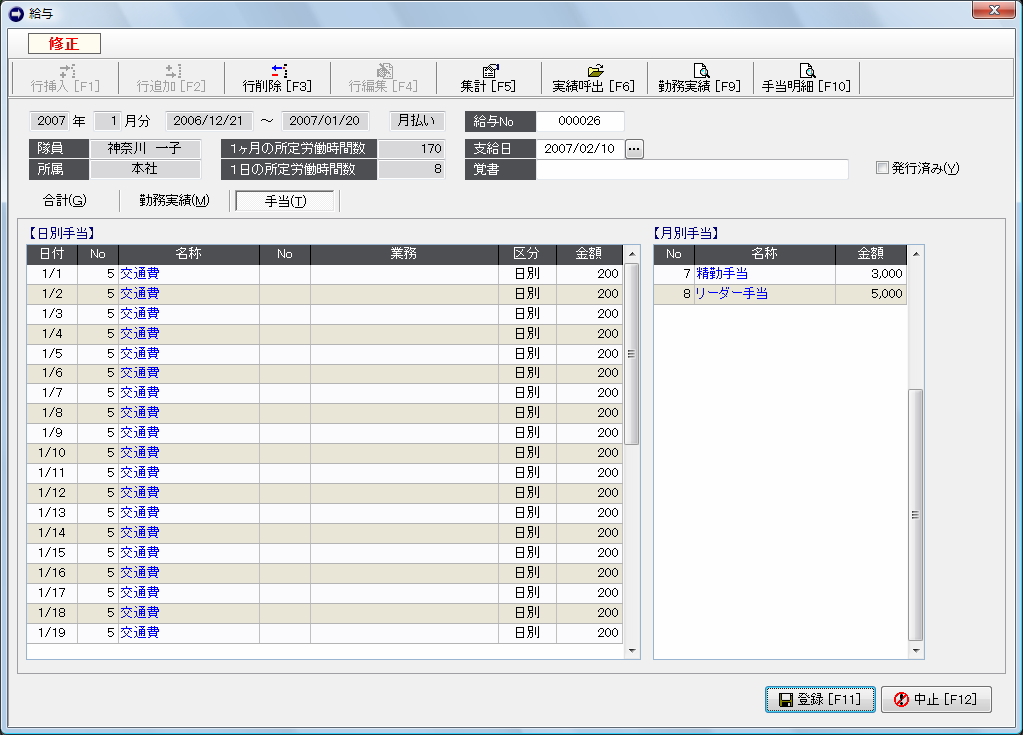This screenshot has height=735, width=1023.
Task: Switch to the 勤務実績(M) tab
Action: [174, 201]
